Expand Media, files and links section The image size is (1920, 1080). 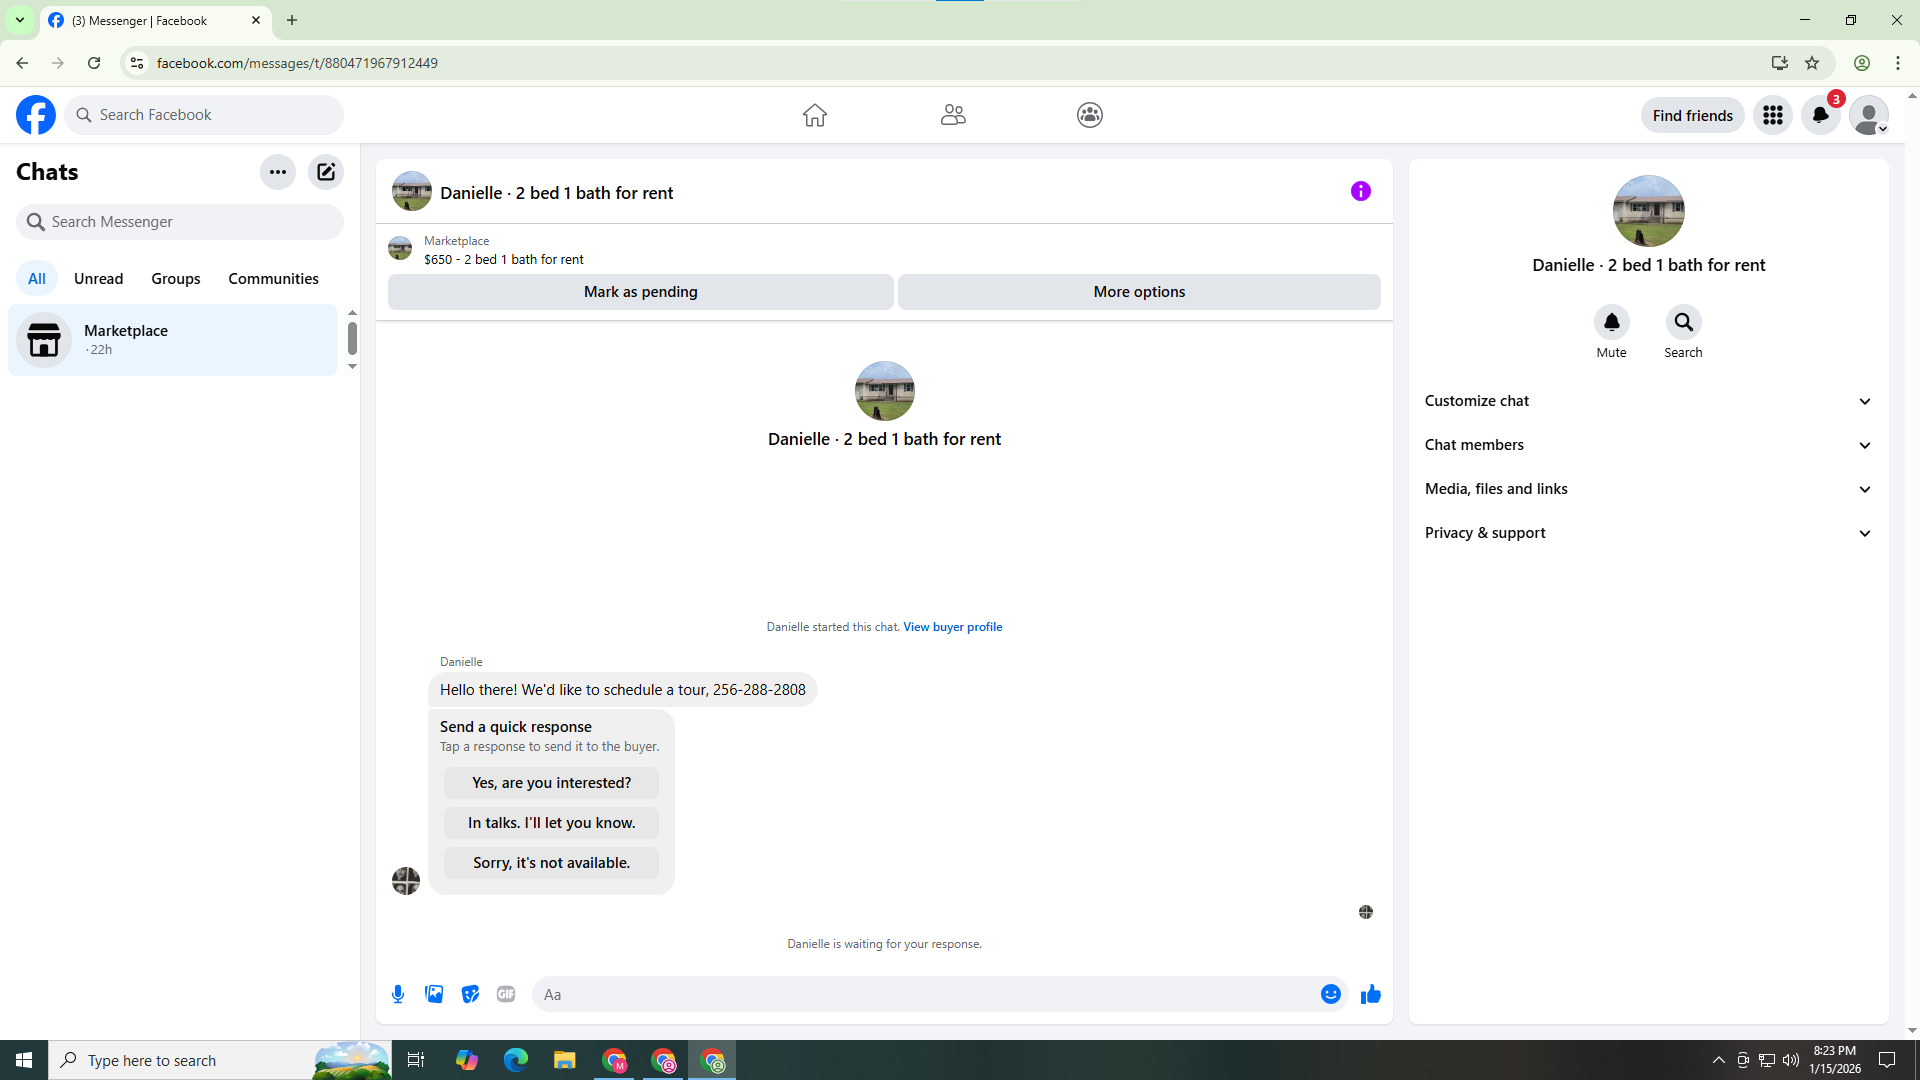[1648, 489]
